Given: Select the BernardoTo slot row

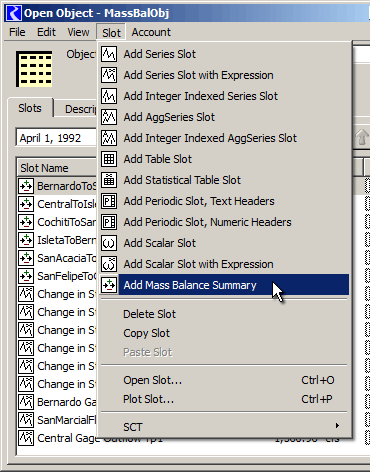Looking at the screenshot, I should [x=57, y=186].
